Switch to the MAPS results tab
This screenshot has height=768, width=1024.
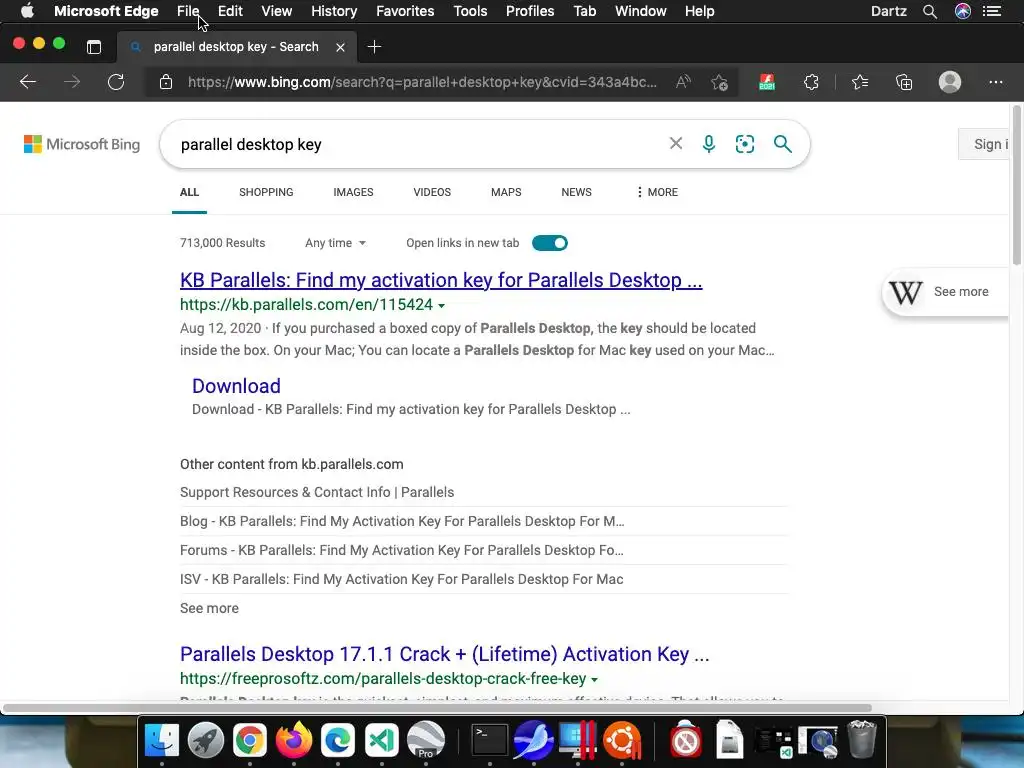pos(506,192)
